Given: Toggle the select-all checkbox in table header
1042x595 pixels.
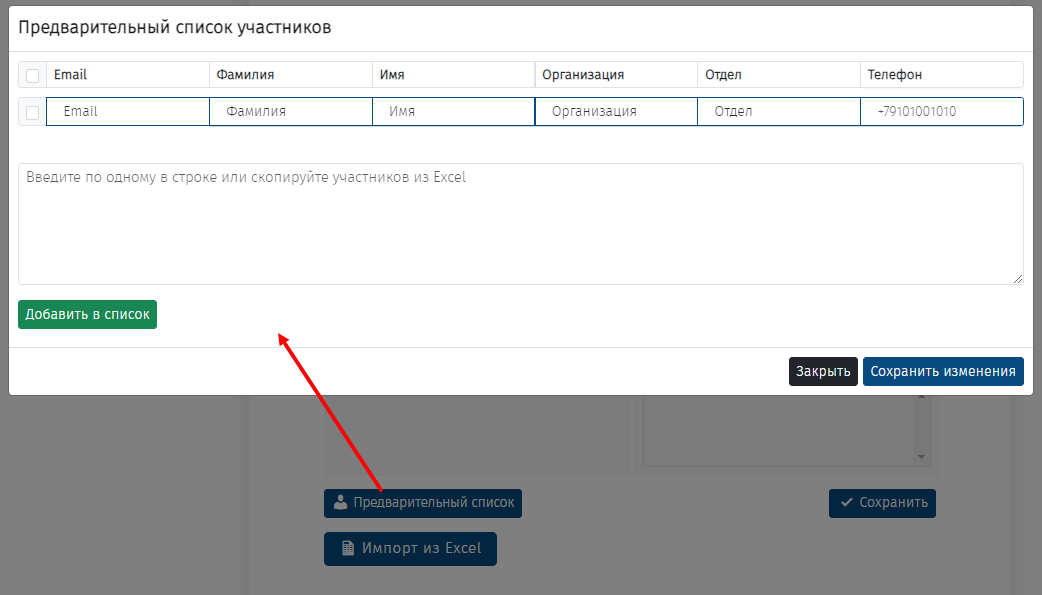Looking at the screenshot, I should 32,76.
